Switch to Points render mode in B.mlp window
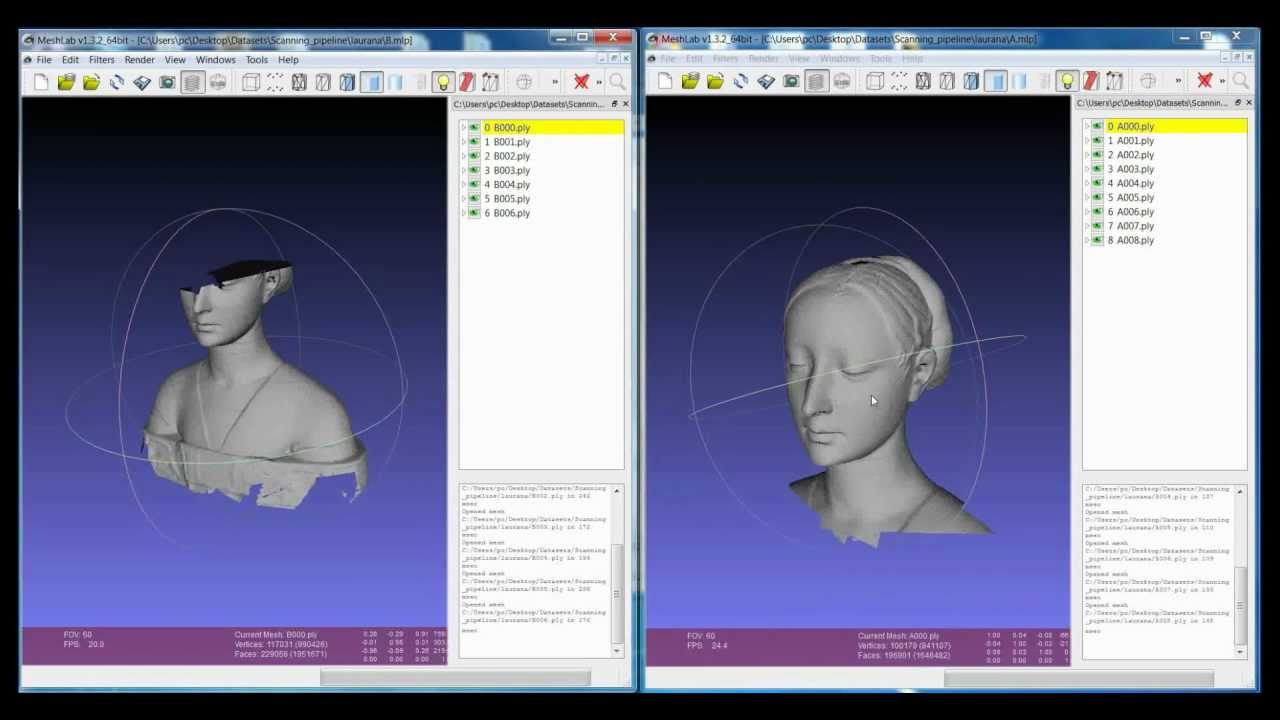Image resolution: width=1280 pixels, height=720 pixels. click(x=275, y=82)
